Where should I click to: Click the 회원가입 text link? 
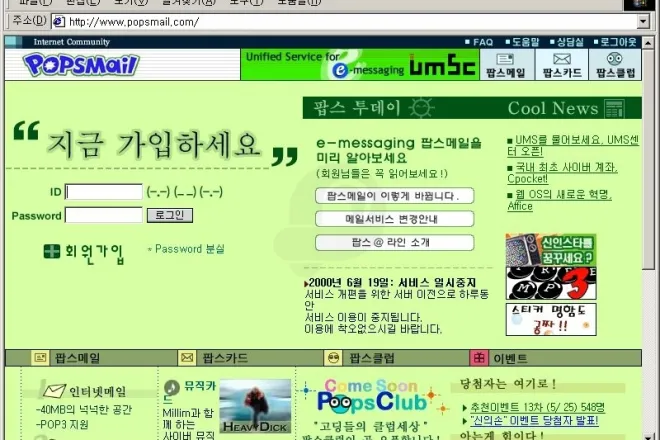(x=94, y=253)
